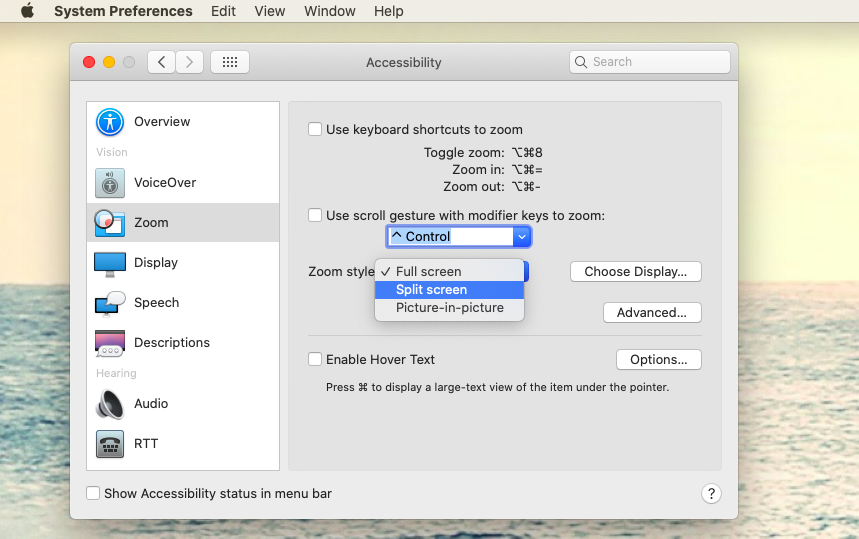The width and height of the screenshot is (859, 539).
Task: Select the Overview label in sidebar
Action: pos(162,122)
